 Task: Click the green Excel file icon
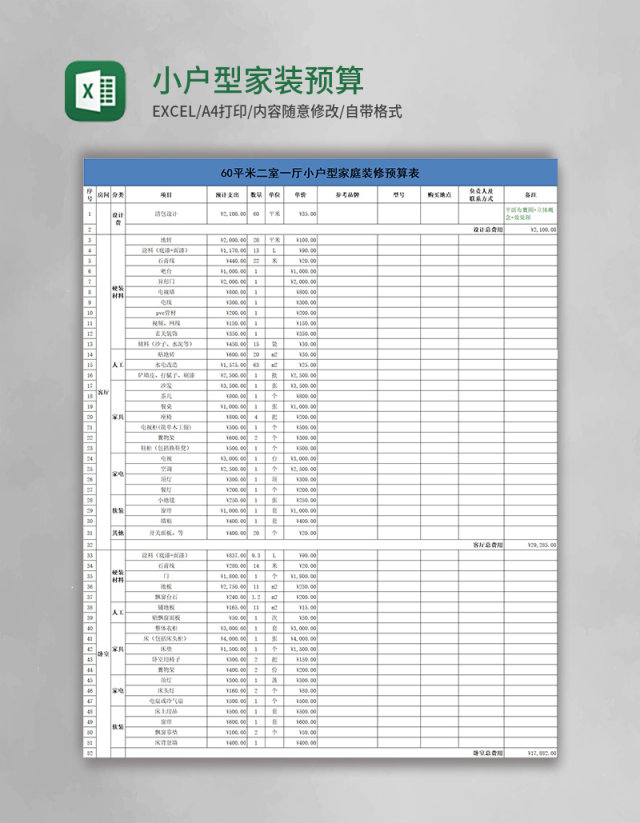95,91
